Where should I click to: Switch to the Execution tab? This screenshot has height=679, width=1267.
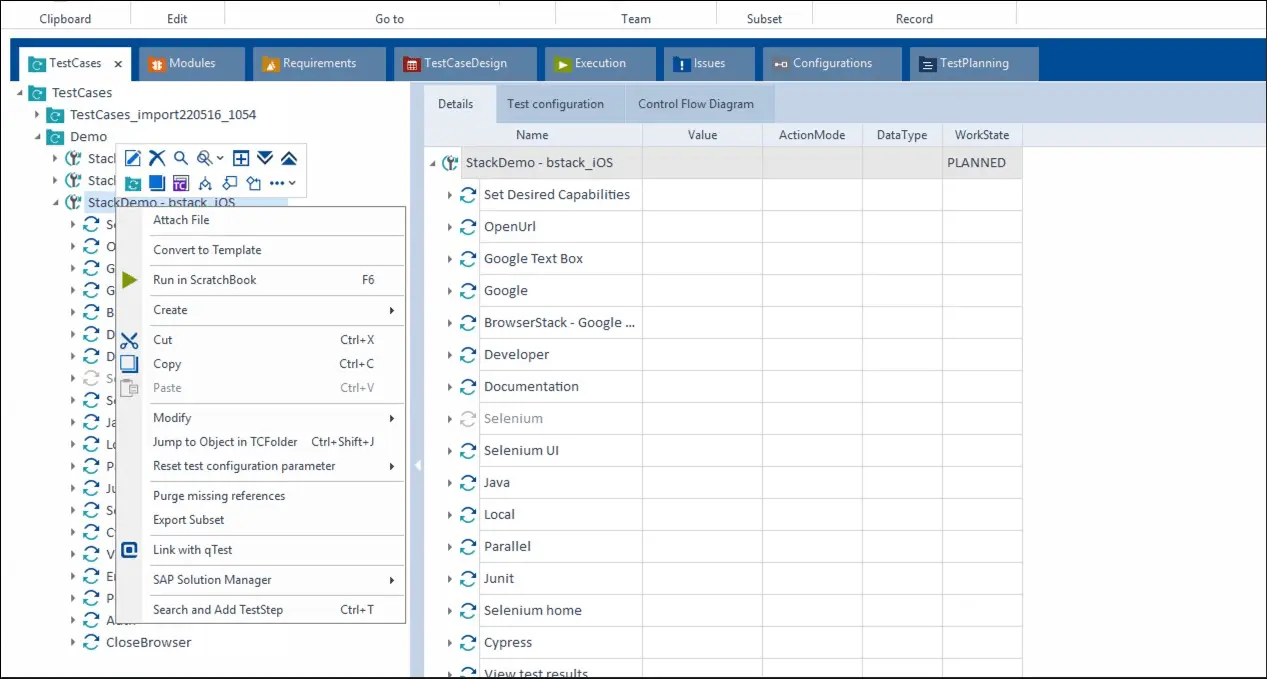coord(599,63)
